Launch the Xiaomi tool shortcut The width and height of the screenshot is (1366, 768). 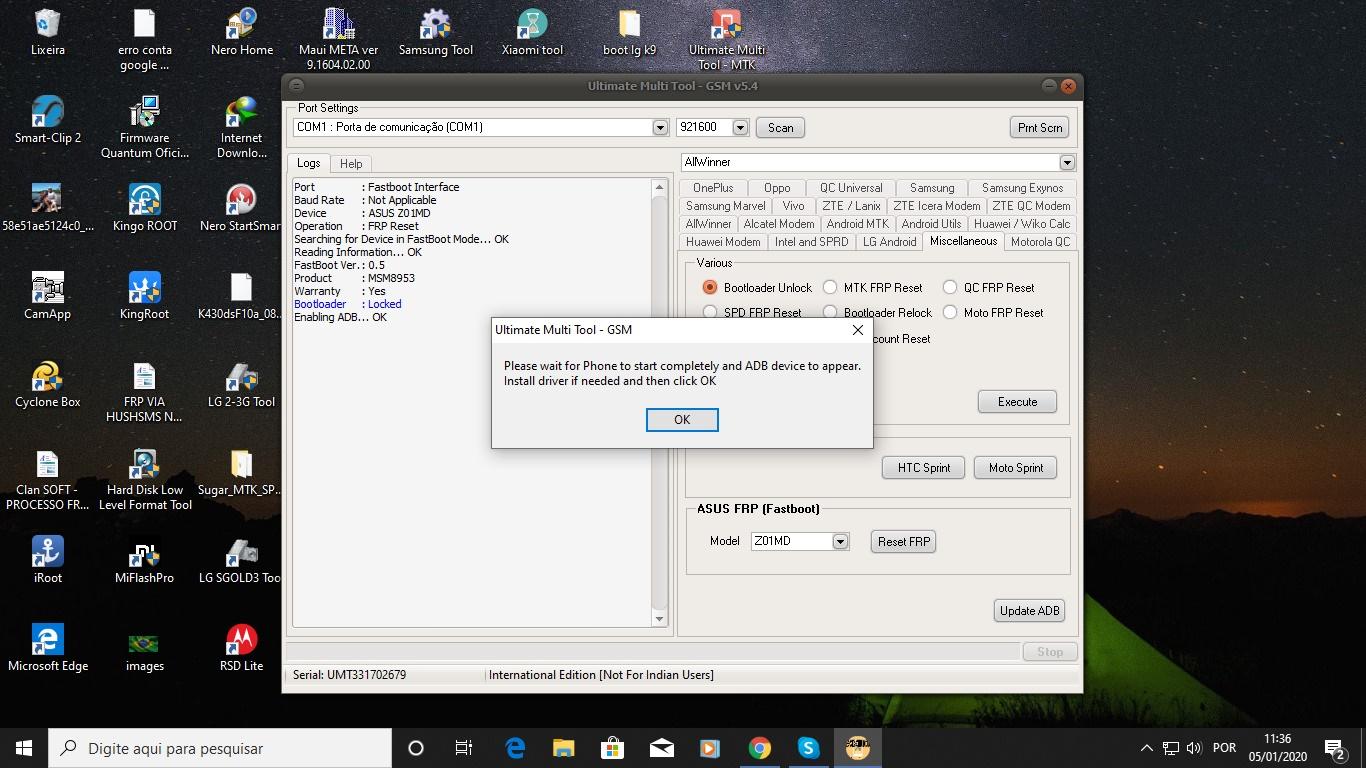pyautogui.click(x=532, y=32)
